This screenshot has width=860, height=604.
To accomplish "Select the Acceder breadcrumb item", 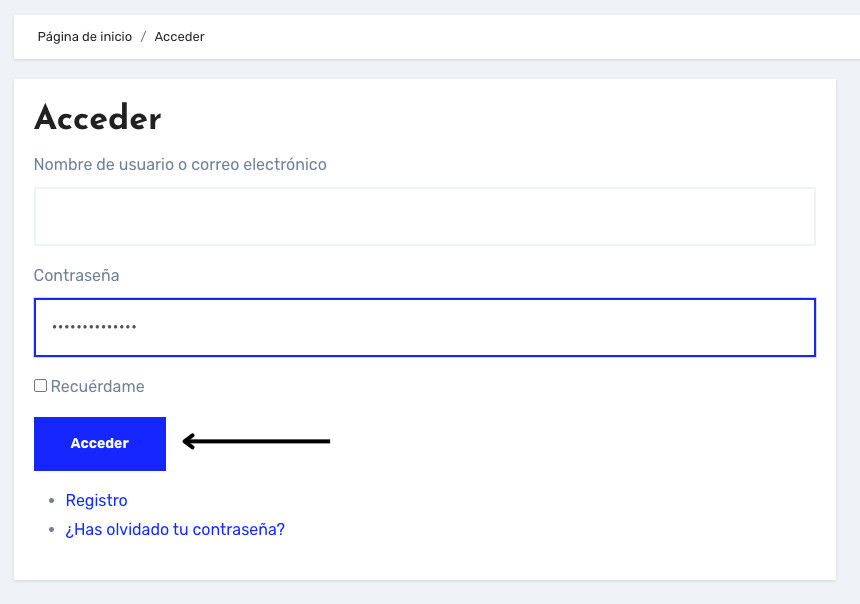I will 179,37.
